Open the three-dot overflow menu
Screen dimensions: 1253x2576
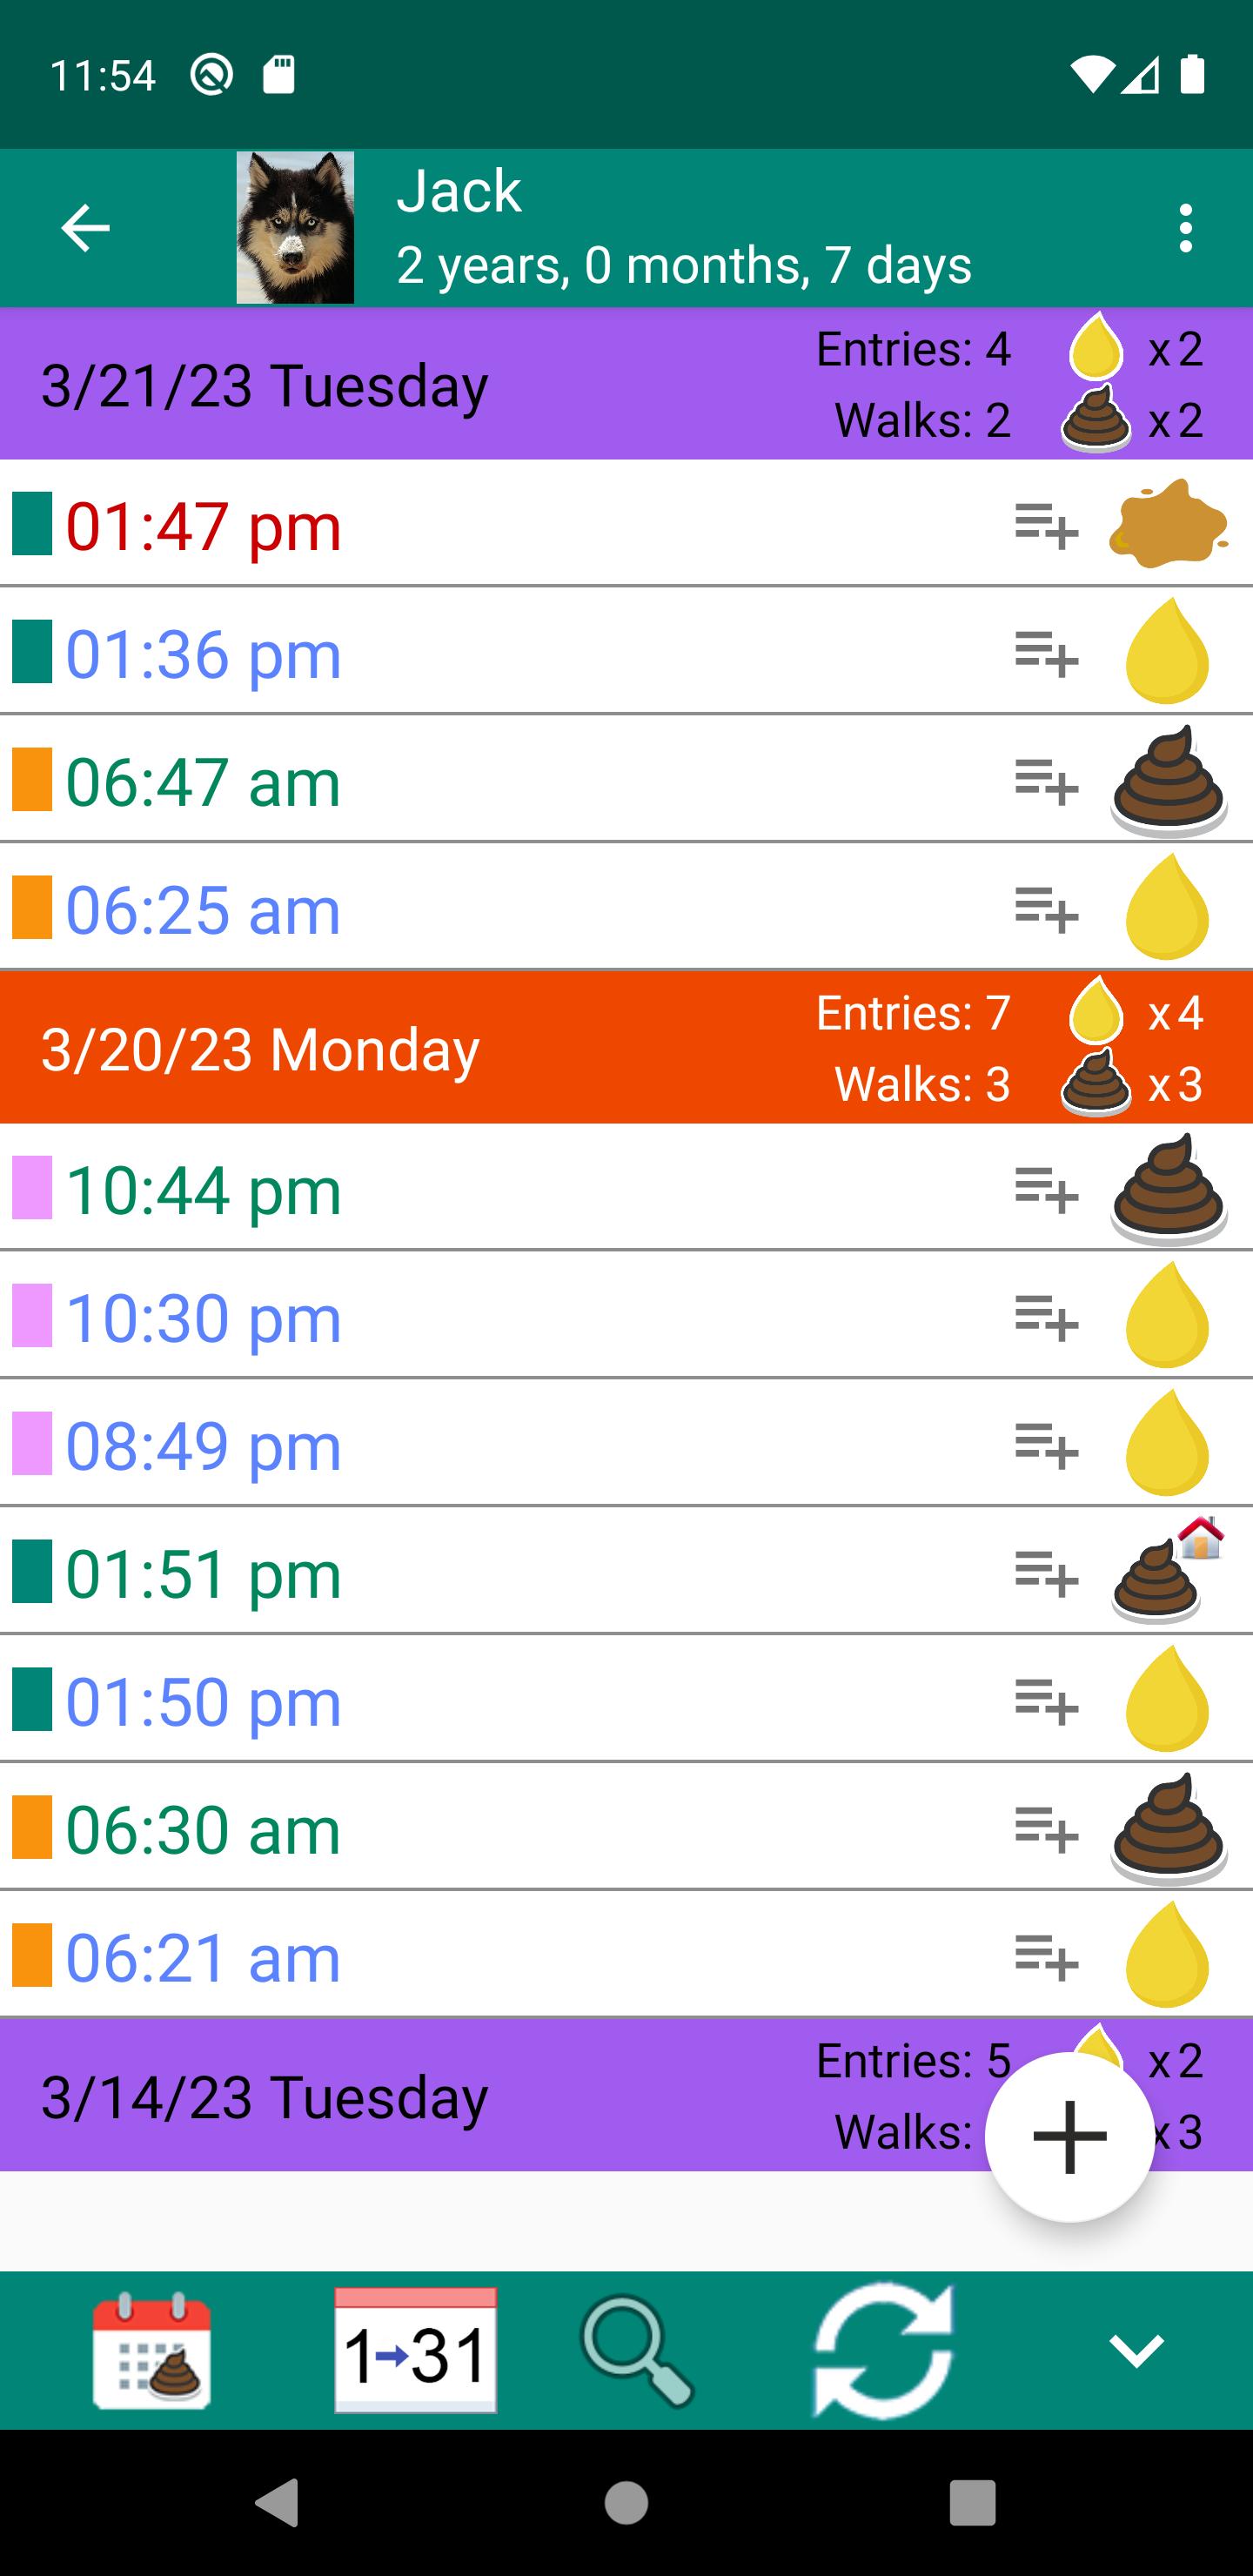(x=1185, y=228)
